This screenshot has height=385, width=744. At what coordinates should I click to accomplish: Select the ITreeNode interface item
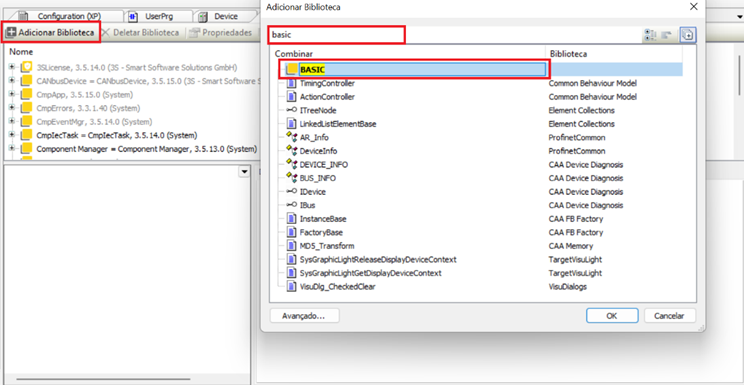[318, 110]
